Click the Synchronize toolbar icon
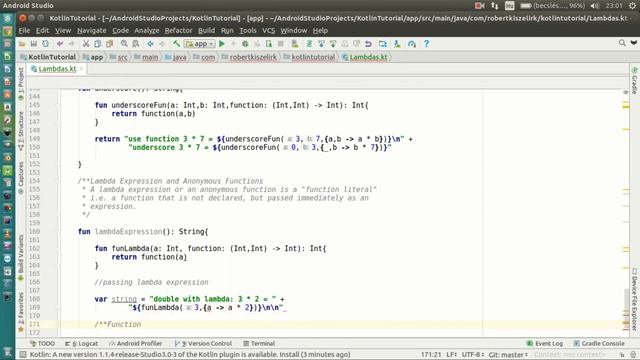 coord(45,44)
